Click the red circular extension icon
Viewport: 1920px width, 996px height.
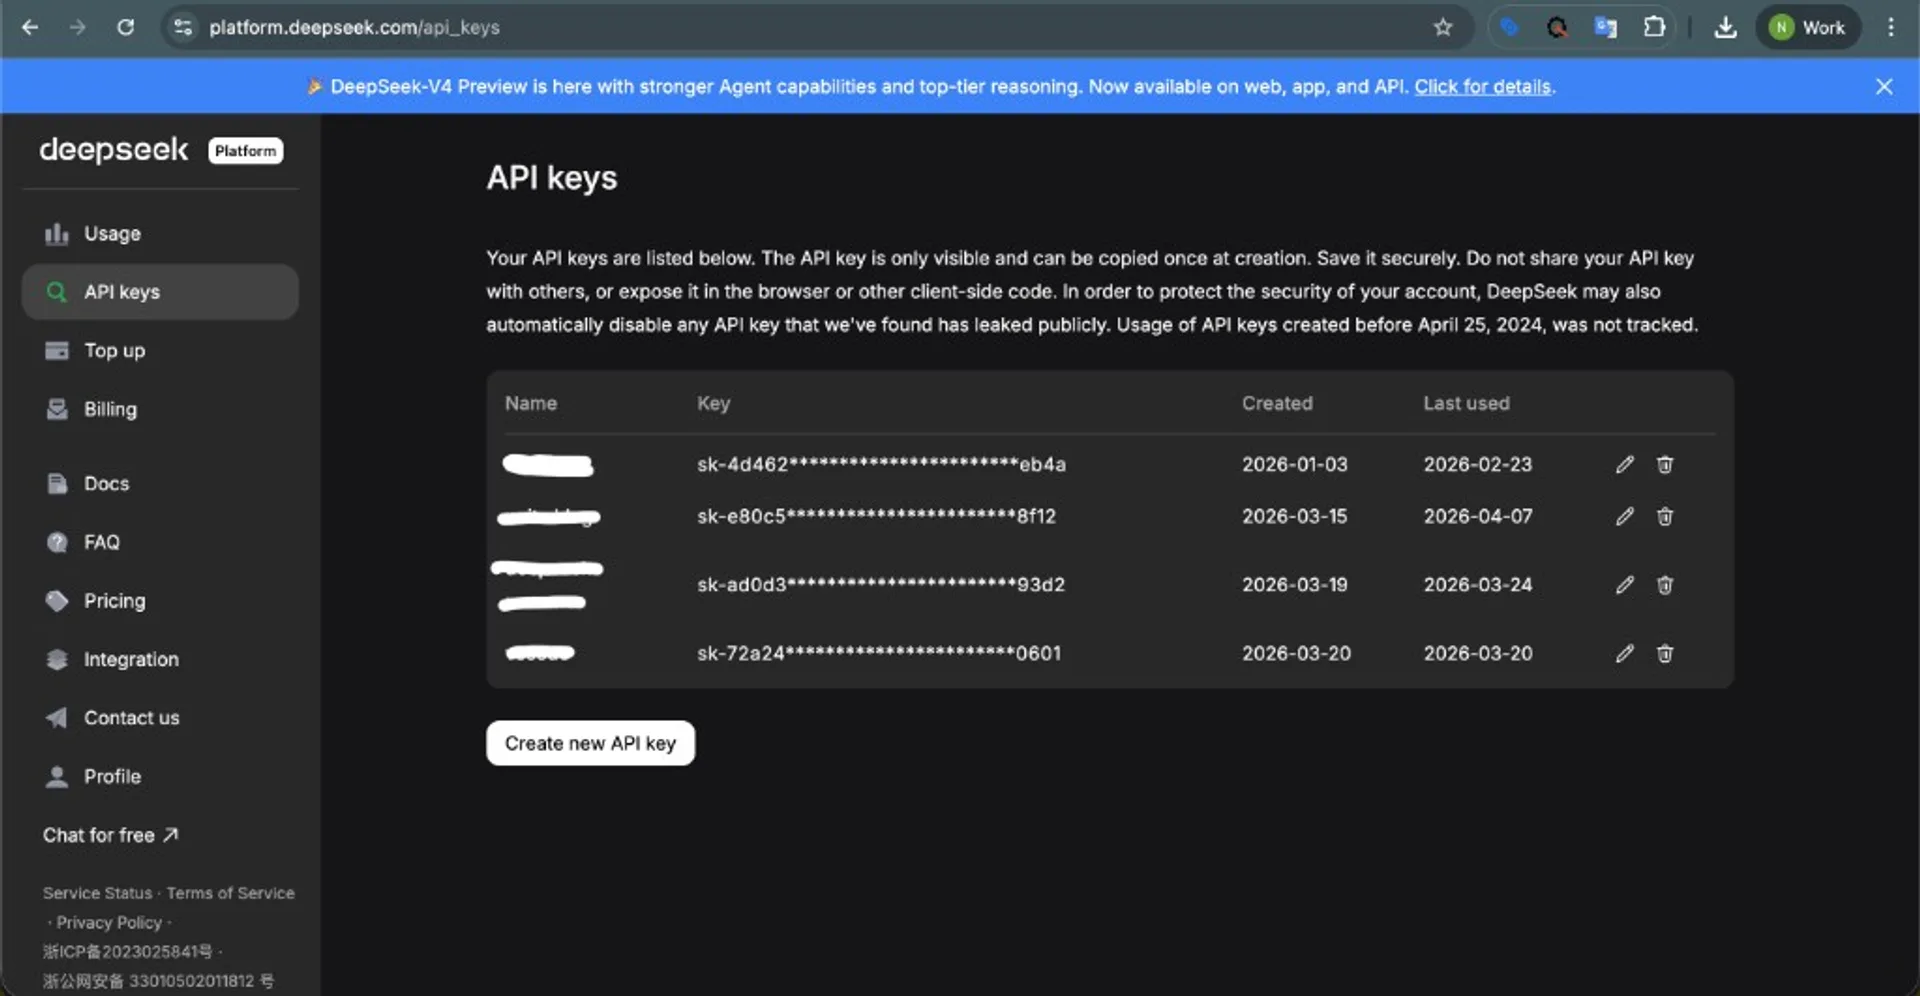(1557, 27)
